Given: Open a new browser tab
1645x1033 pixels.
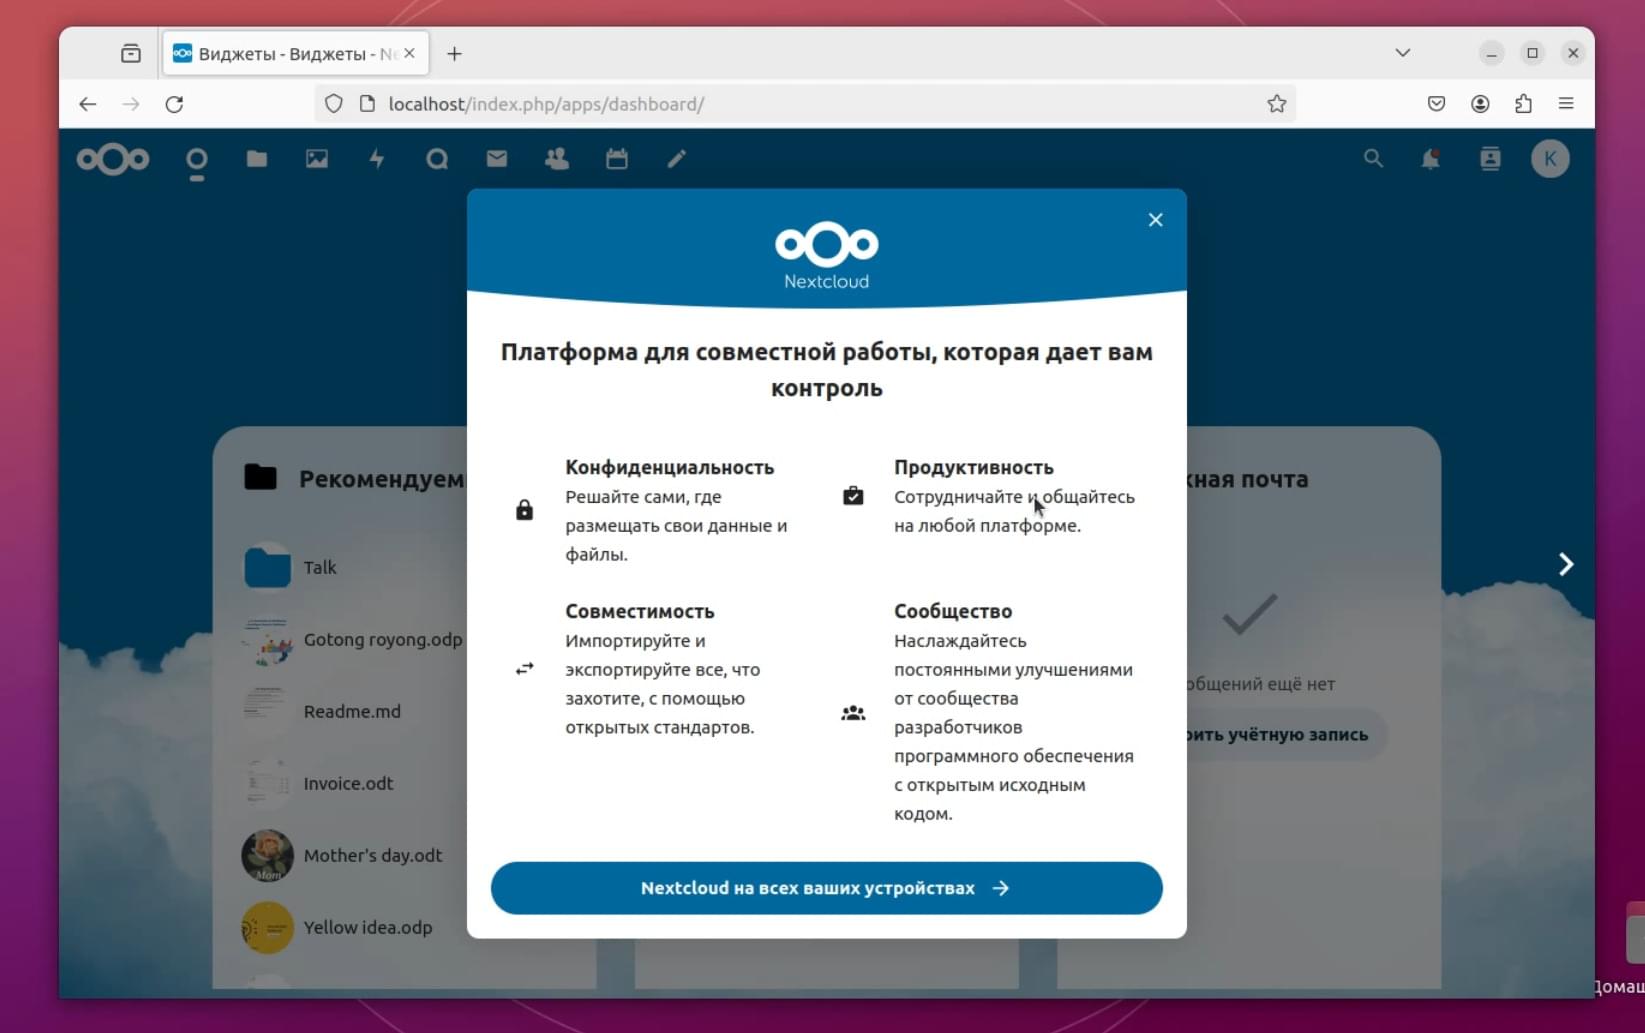Looking at the screenshot, I should tap(454, 54).
